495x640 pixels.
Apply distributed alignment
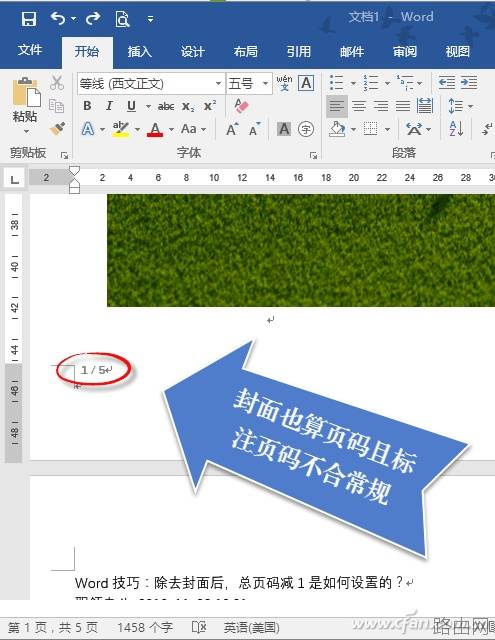pyautogui.click(x=425, y=106)
